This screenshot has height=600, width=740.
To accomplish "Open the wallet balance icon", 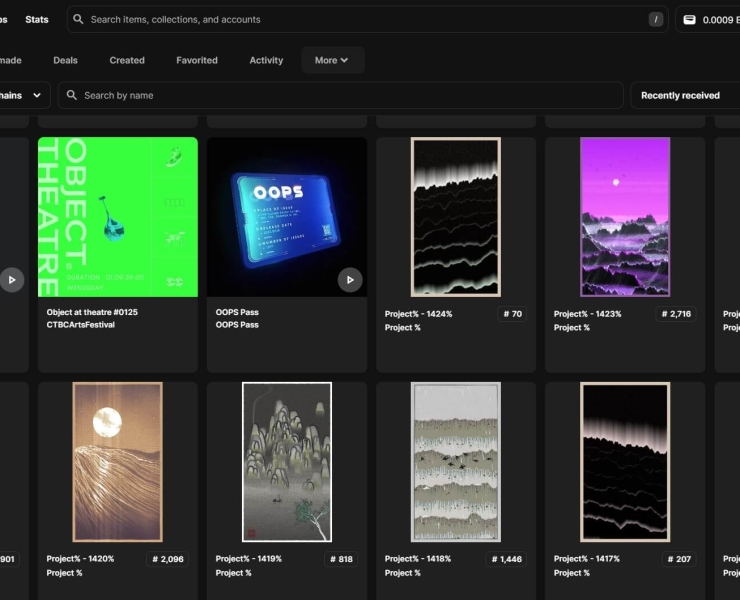I will coord(689,19).
